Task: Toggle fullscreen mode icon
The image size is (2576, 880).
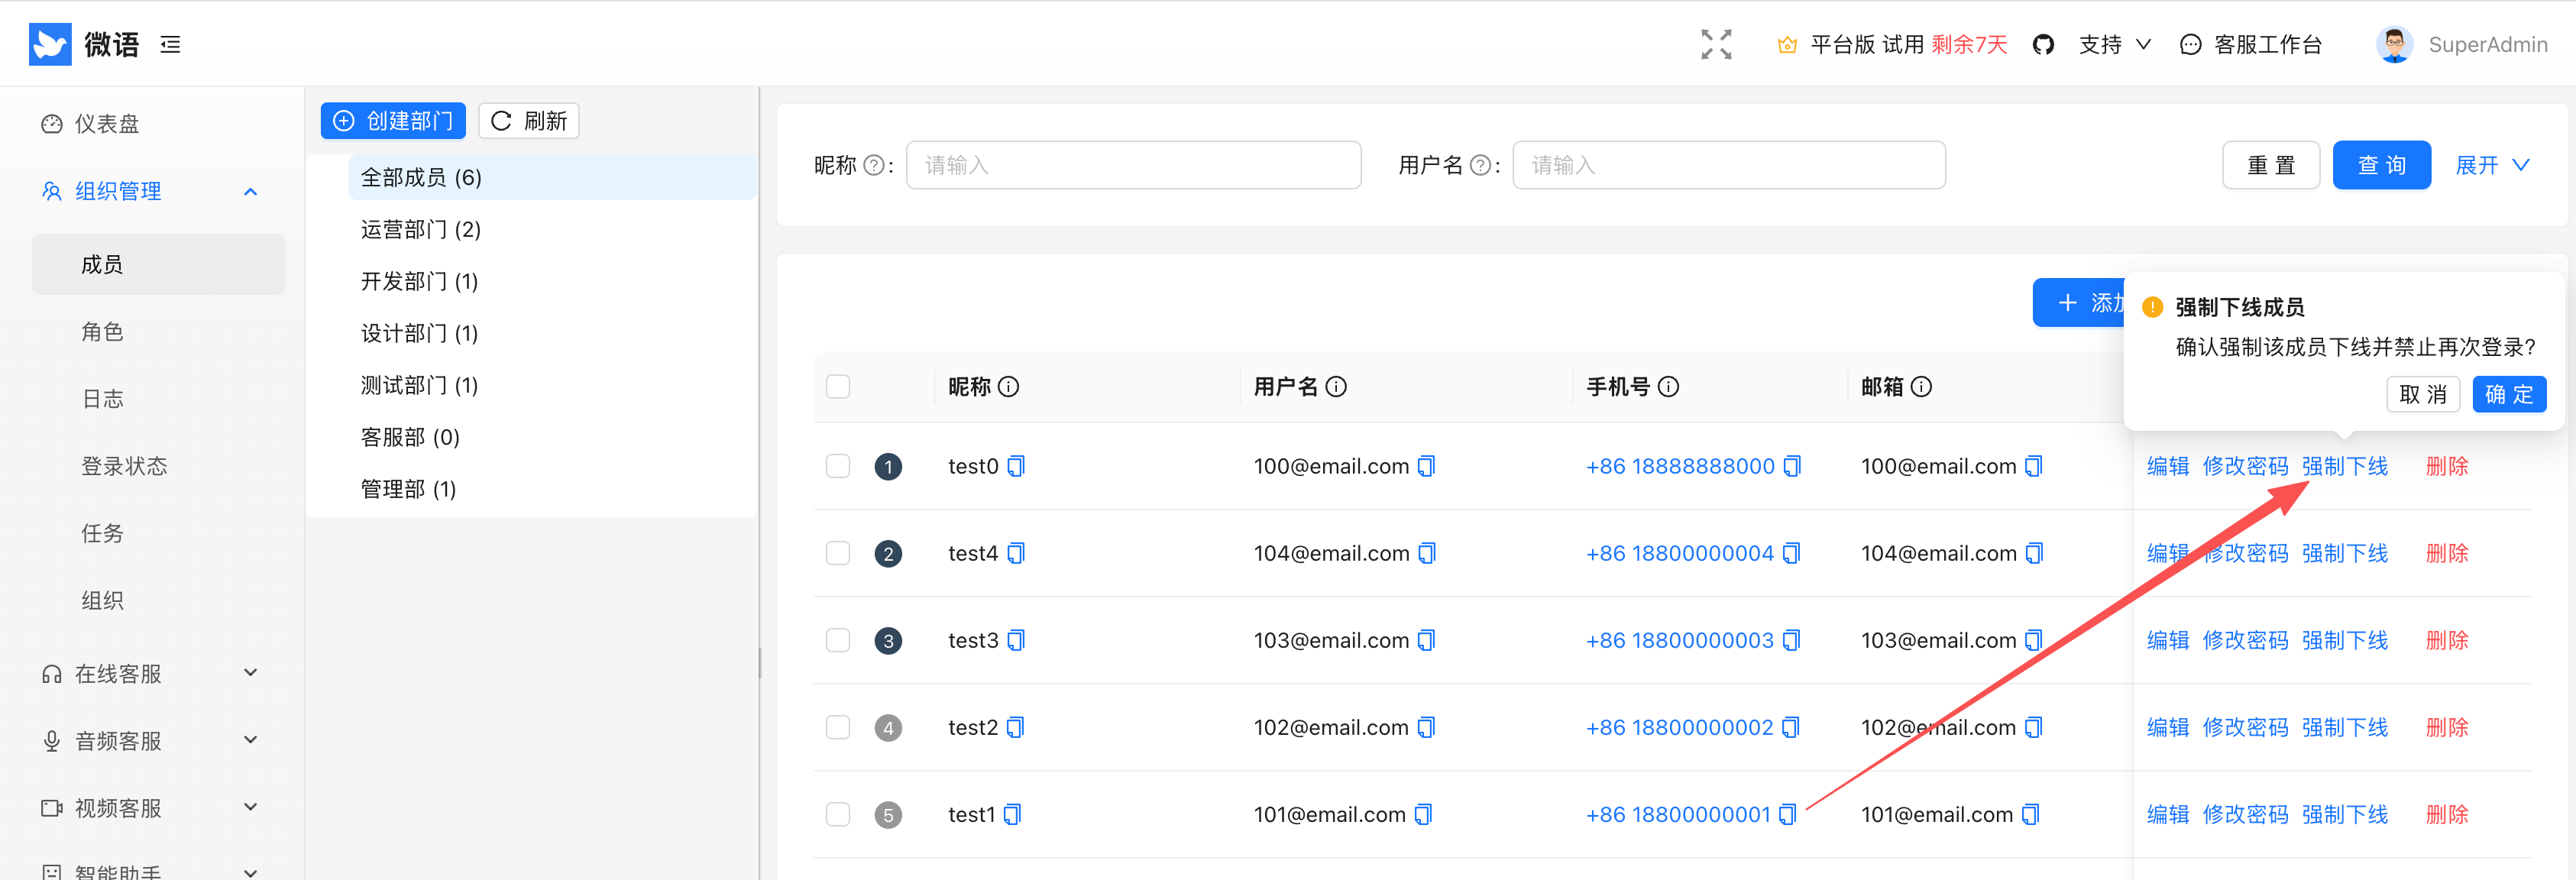Action: [1716, 44]
